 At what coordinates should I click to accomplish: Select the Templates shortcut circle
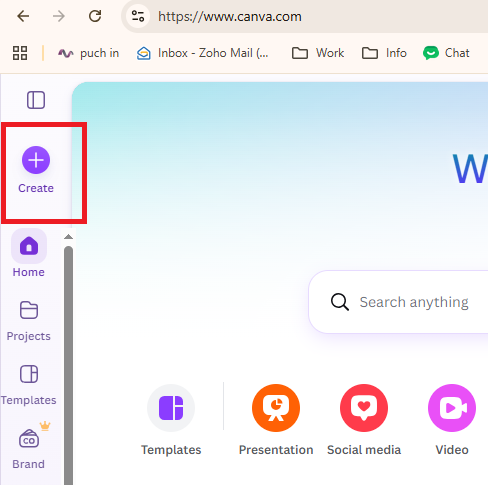click(x=171, y=408)
